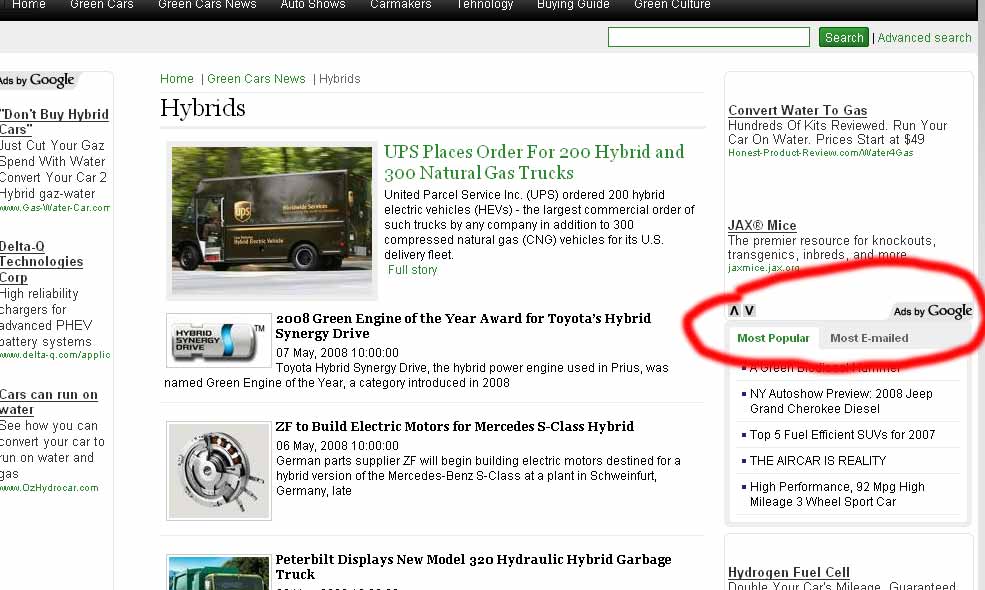The image size is (985, 590).
Task: Open the Hydrogen Fuel Cell ad title
Action: click(x=788, y=572)
